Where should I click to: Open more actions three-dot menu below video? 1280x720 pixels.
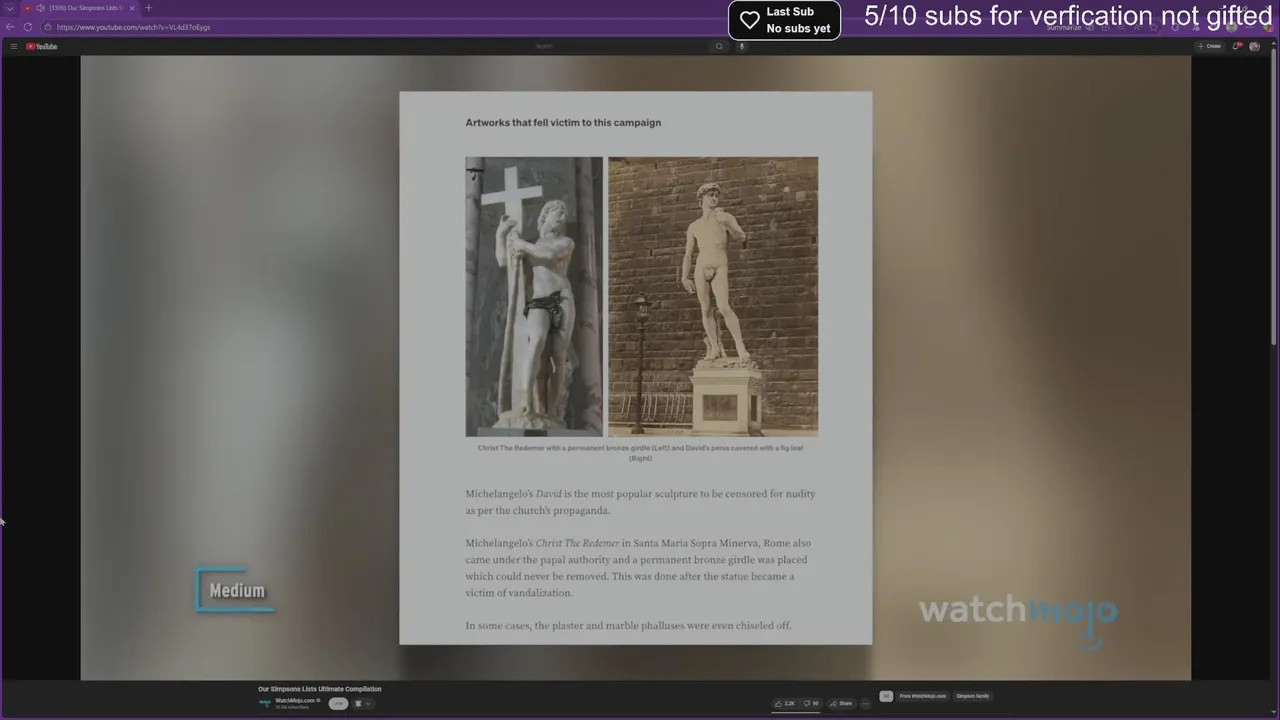pyautogui.click(x=866, y=703)
